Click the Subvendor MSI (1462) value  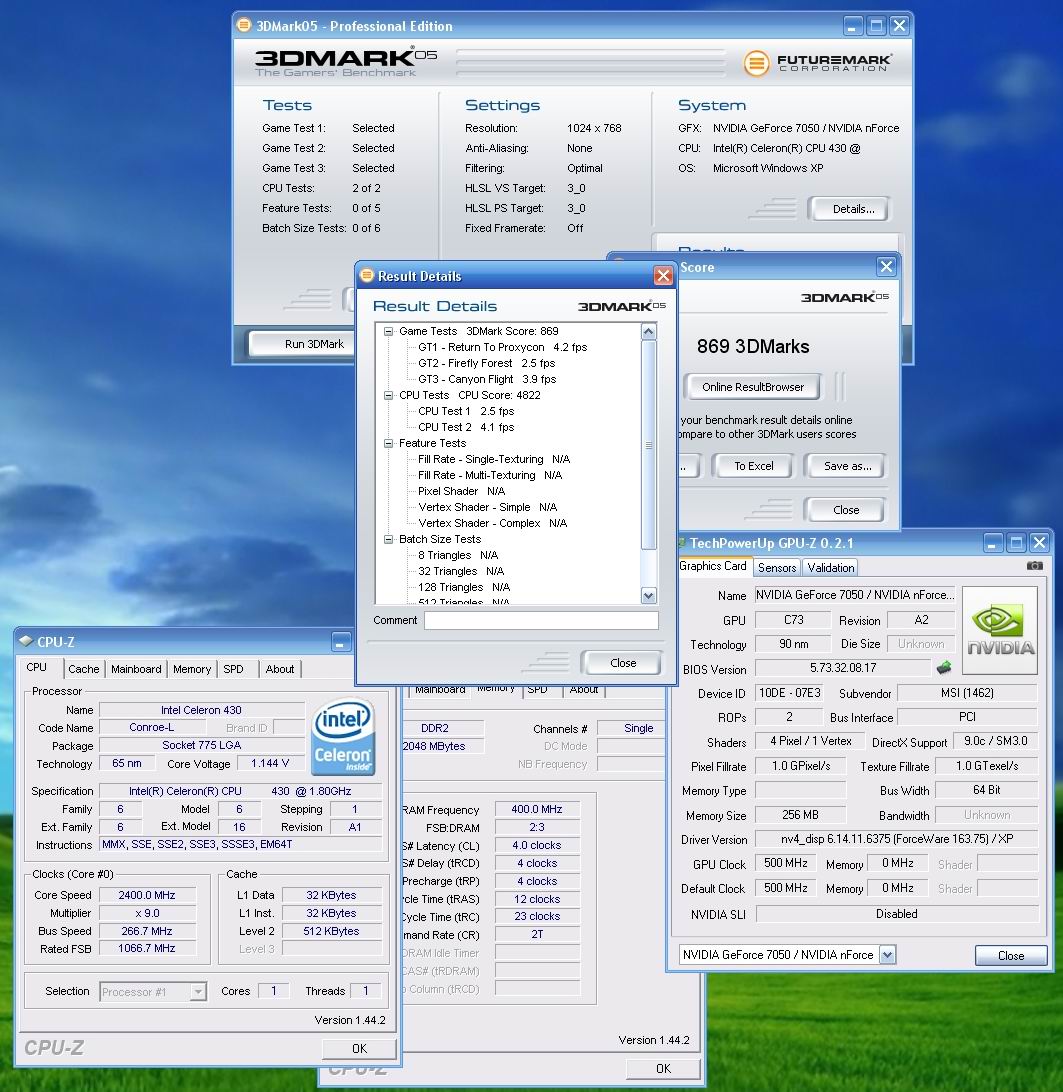tap(967, 694)
